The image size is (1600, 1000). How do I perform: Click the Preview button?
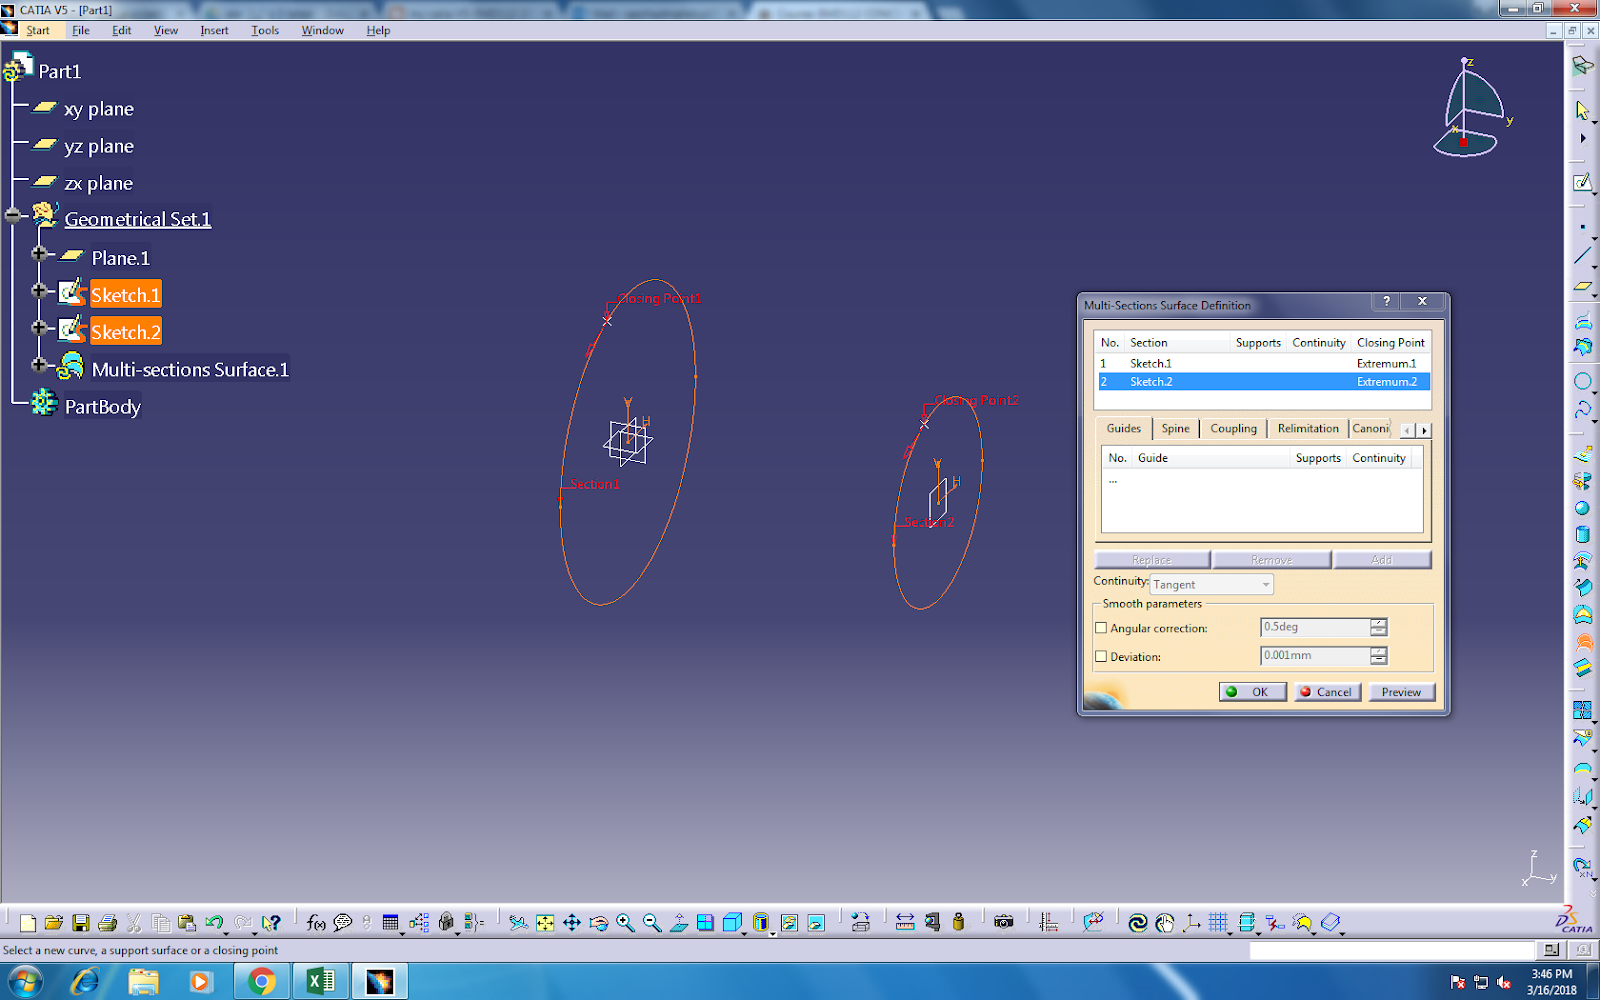click(x=1402, y=691)
